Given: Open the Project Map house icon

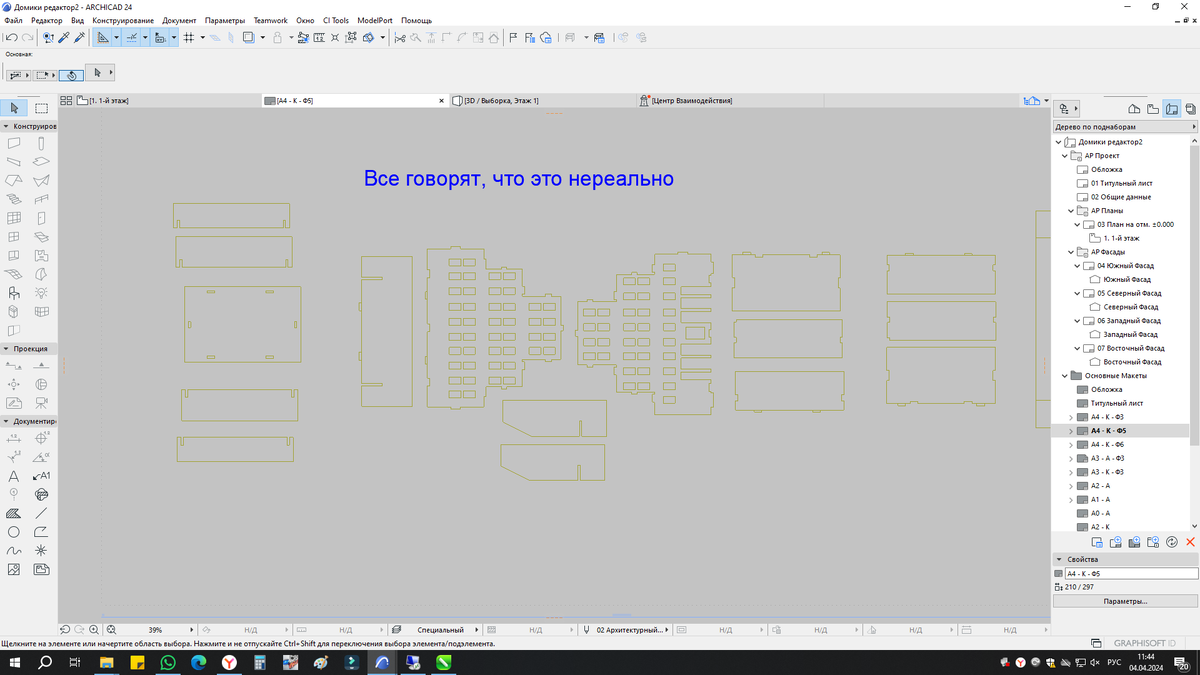Looking at the screenshot, I should pos(1134,108).
